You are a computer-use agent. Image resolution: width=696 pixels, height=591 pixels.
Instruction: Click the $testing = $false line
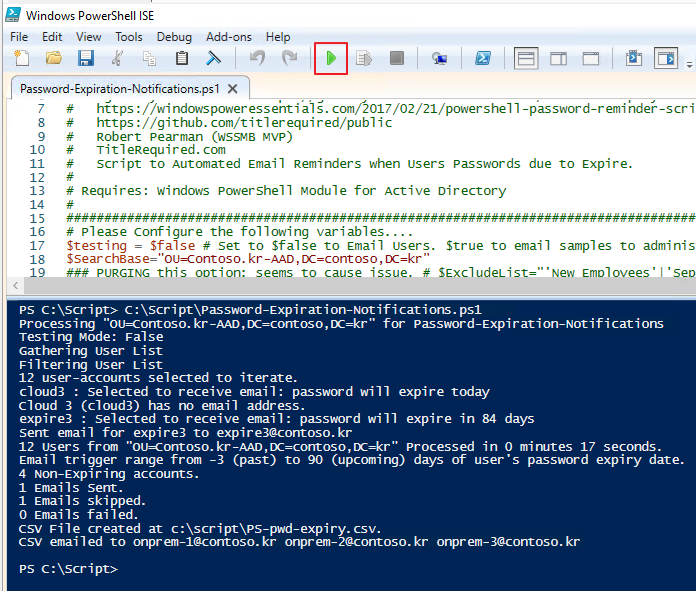tap(131, 246)
